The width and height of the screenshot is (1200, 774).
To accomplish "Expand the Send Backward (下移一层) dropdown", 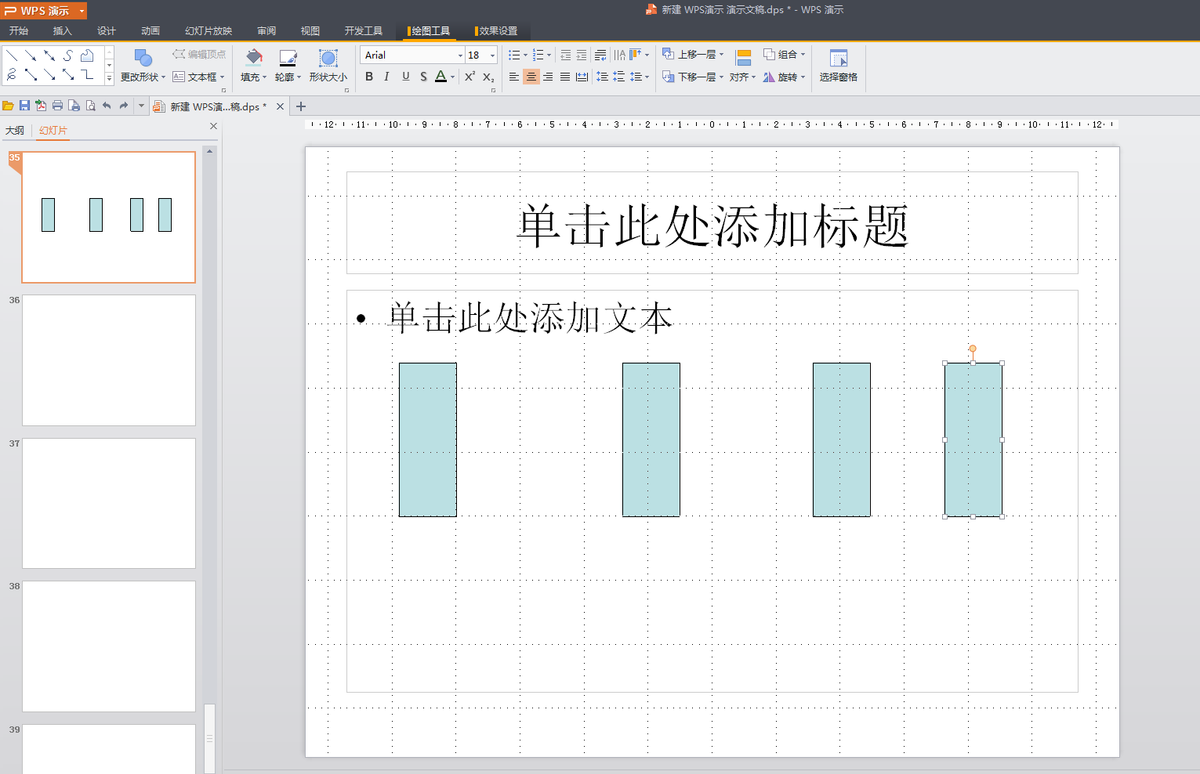I will 721,77.
